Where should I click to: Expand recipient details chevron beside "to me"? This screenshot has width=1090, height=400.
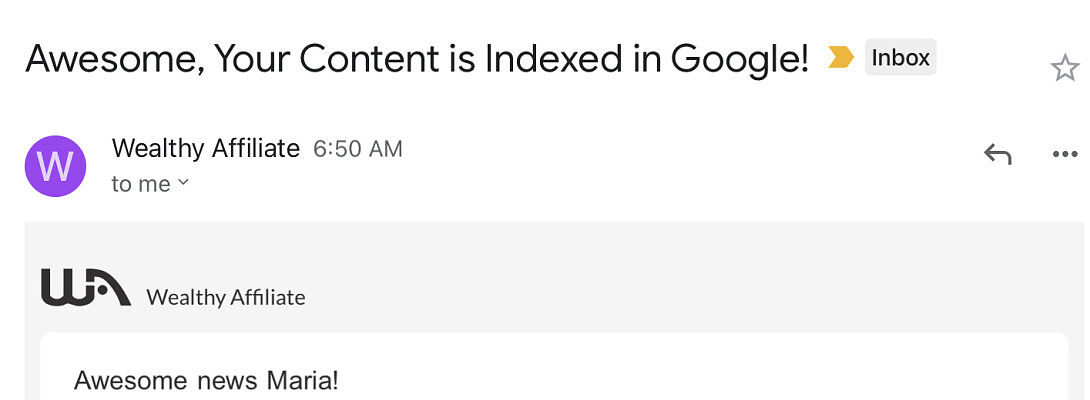click(183, 183)
